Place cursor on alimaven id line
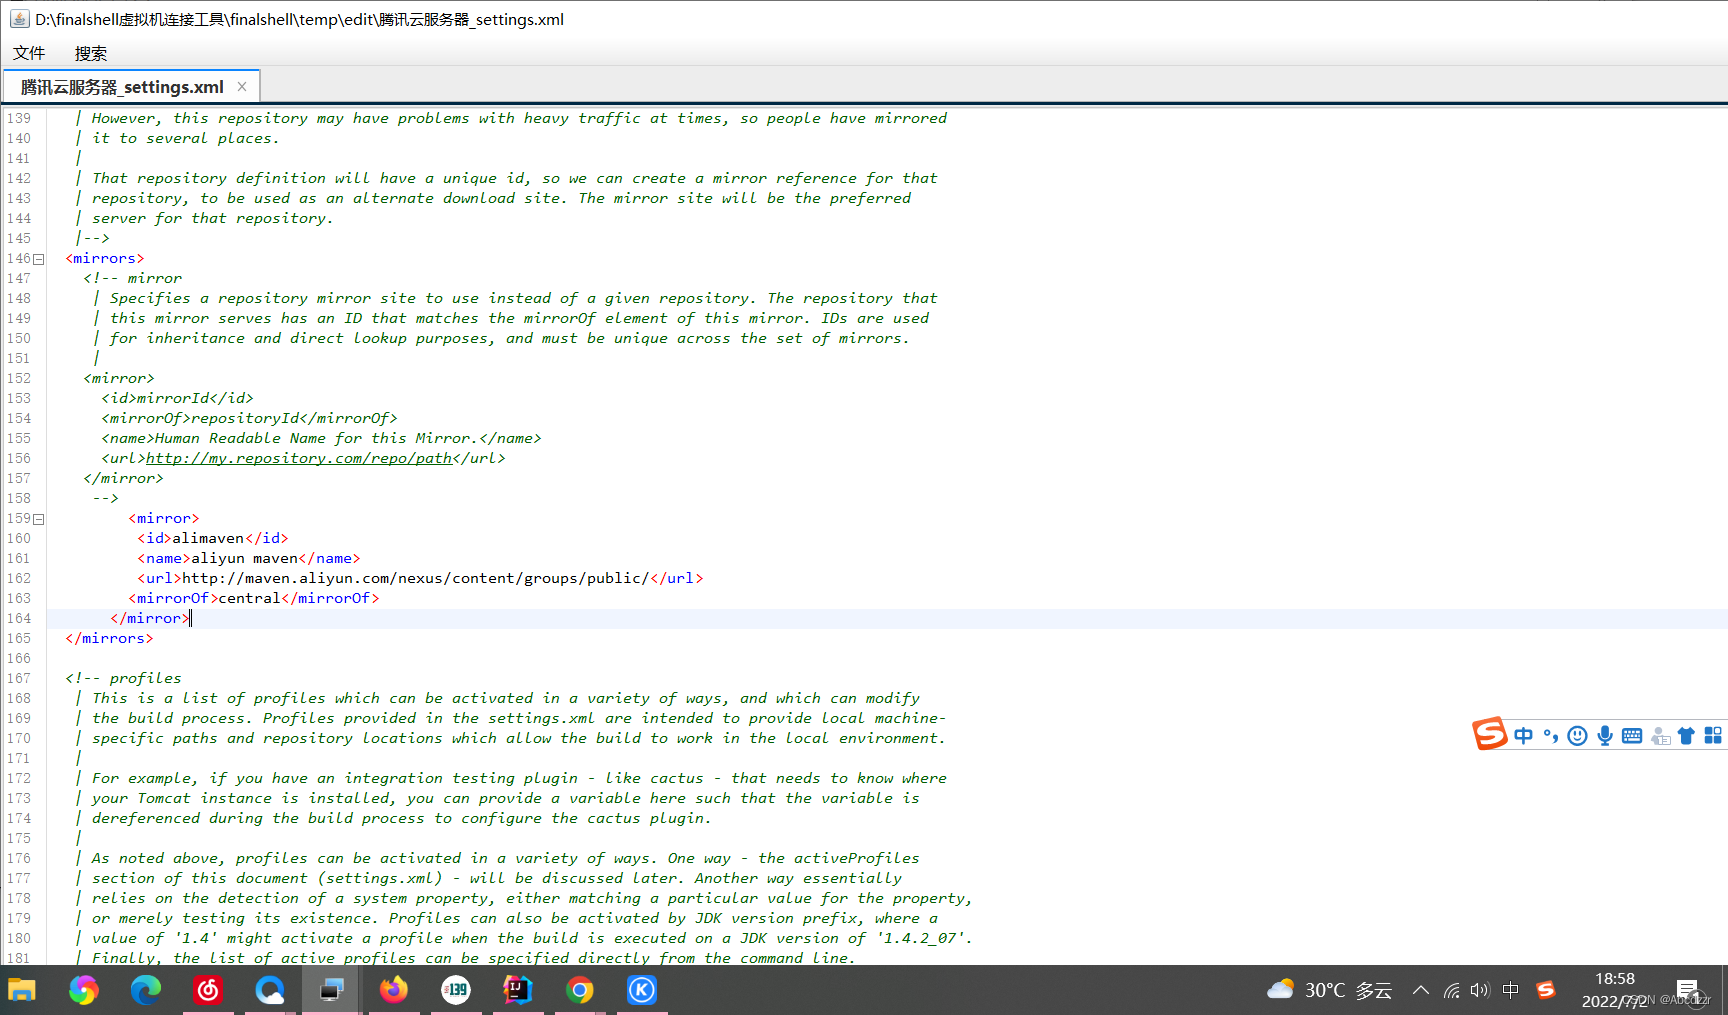This screenshot has width=1728, height=1015. click(x=213, y=538)
